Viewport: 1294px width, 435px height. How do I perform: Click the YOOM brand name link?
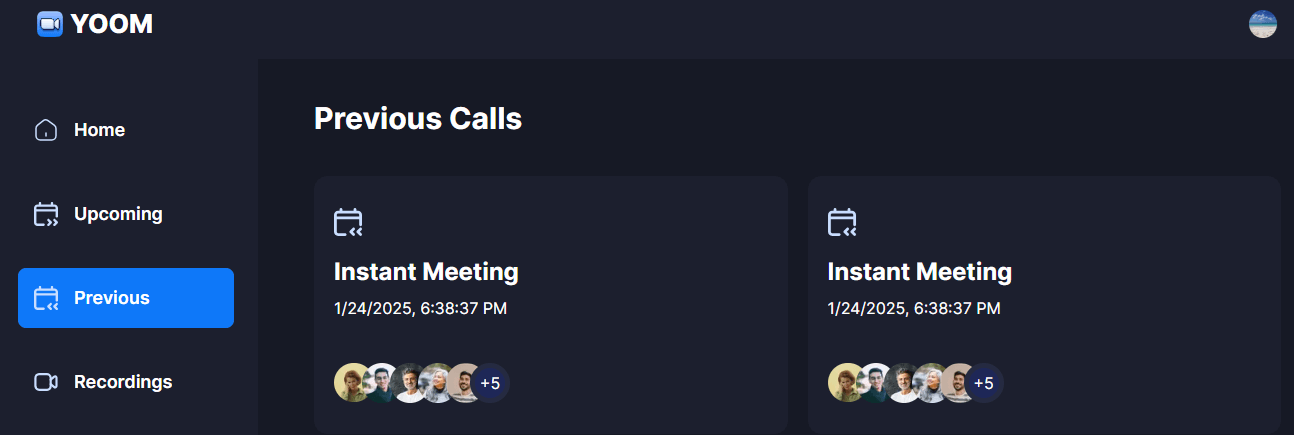[x=112, y=24]
